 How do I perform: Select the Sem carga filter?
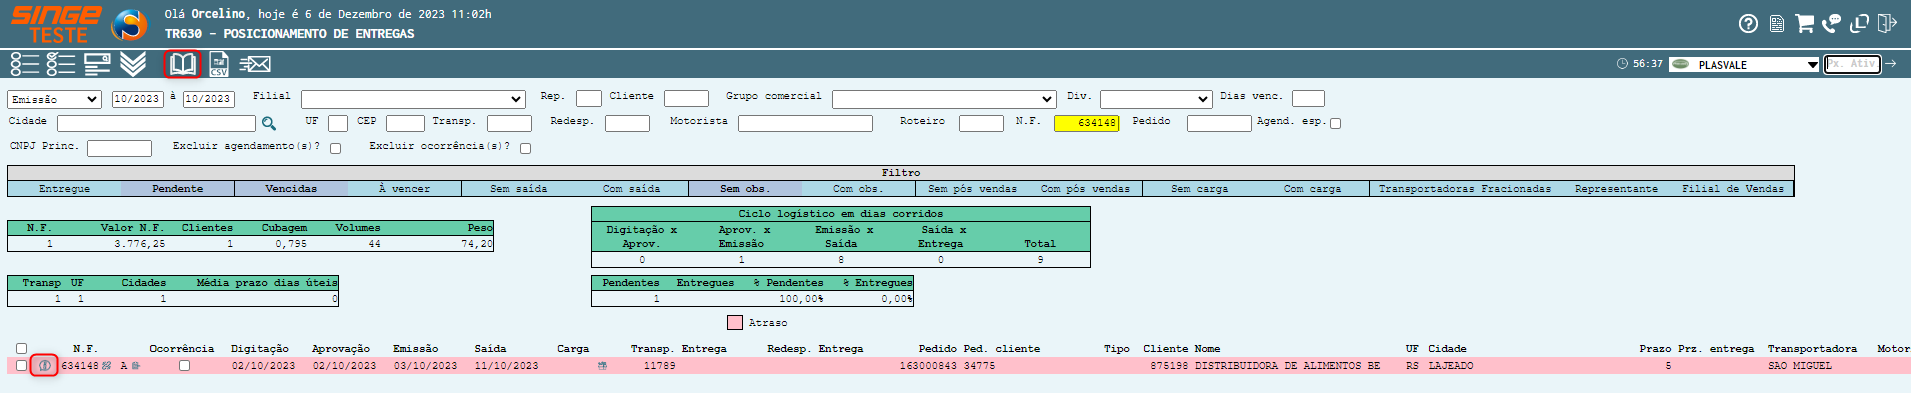pos(1199,189)
